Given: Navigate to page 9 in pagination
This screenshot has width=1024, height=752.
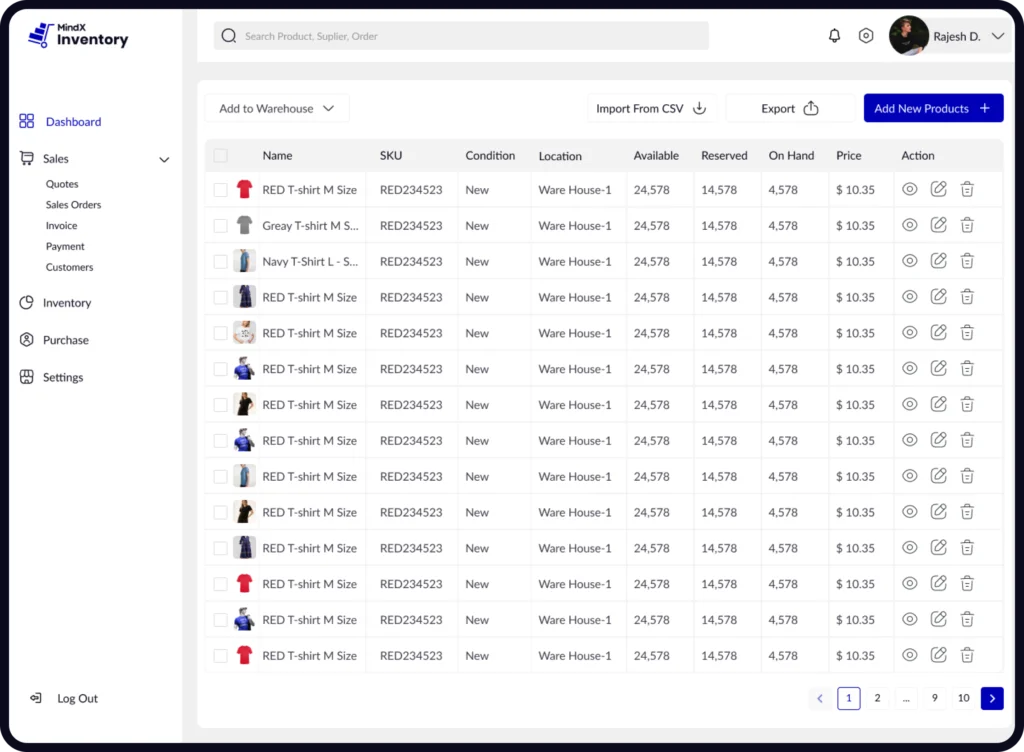Looking at the screenshot, I should coord(934,698).
